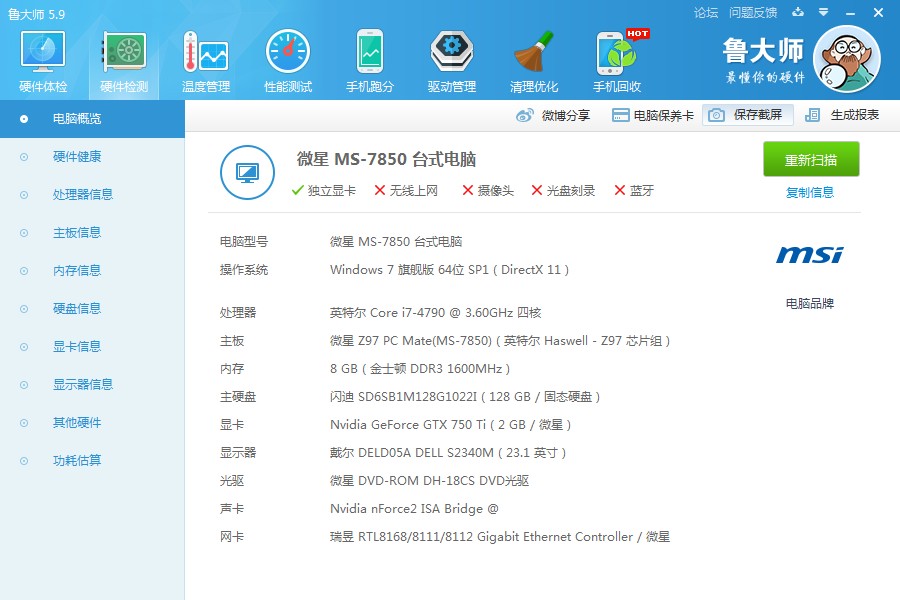Screen dimensions: 900x600
Task: Open the 论坛 forum link
Action: [x=705, y=13]
